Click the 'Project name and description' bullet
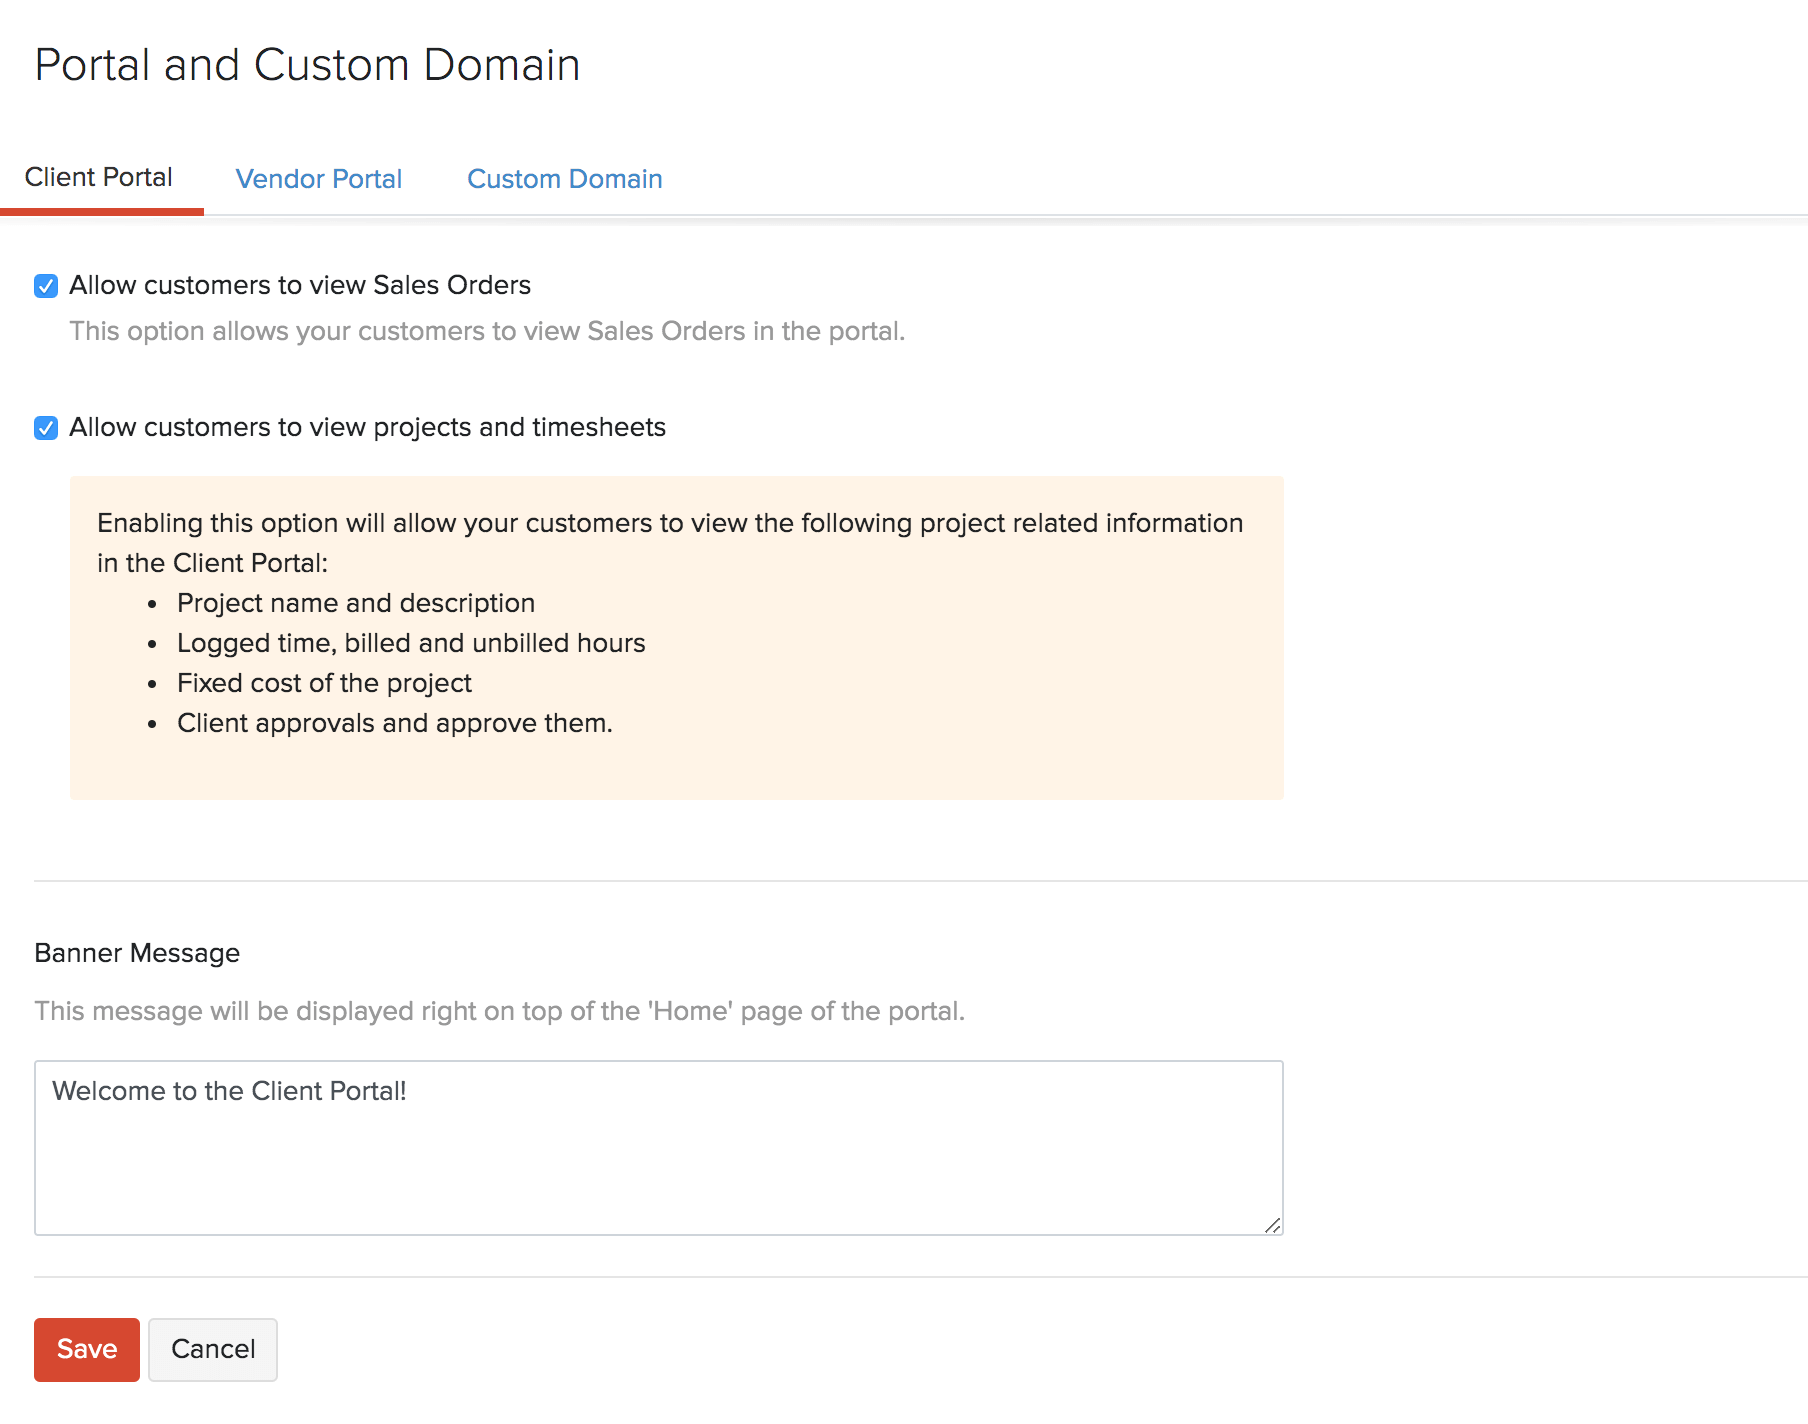1808x1424 pixels. 355,604
